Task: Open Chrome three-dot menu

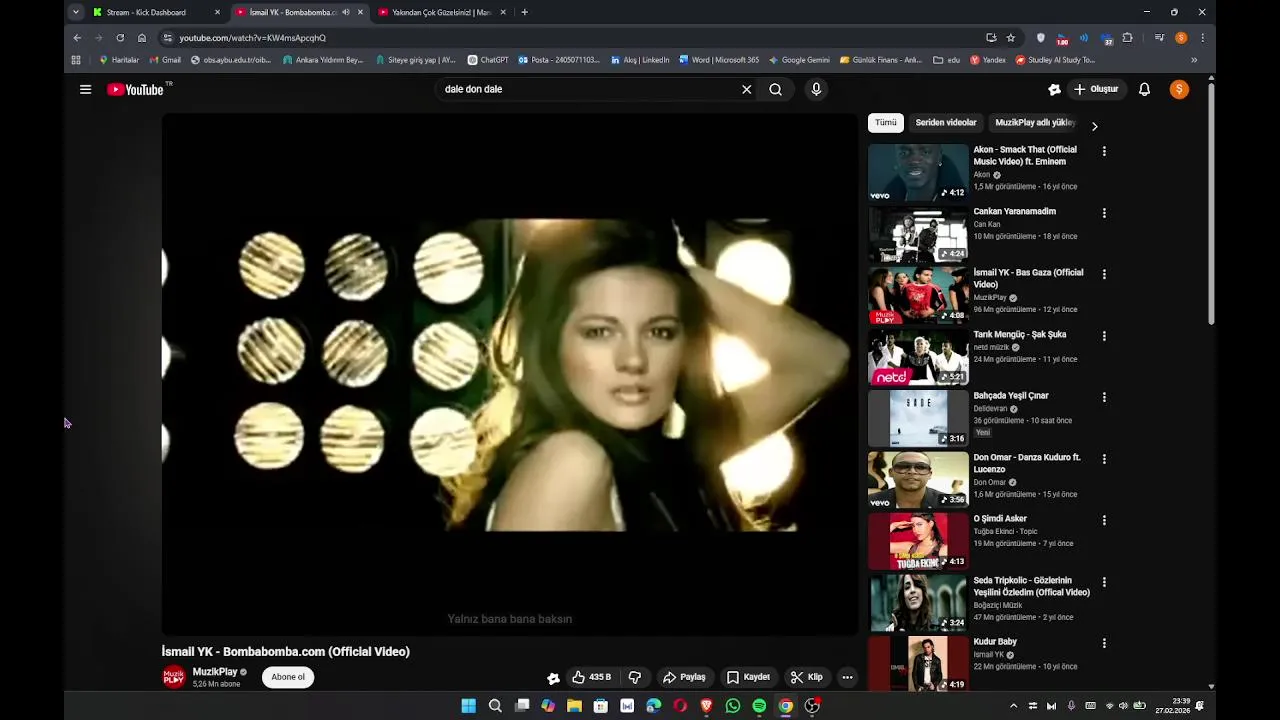Action: (1202, 38)
